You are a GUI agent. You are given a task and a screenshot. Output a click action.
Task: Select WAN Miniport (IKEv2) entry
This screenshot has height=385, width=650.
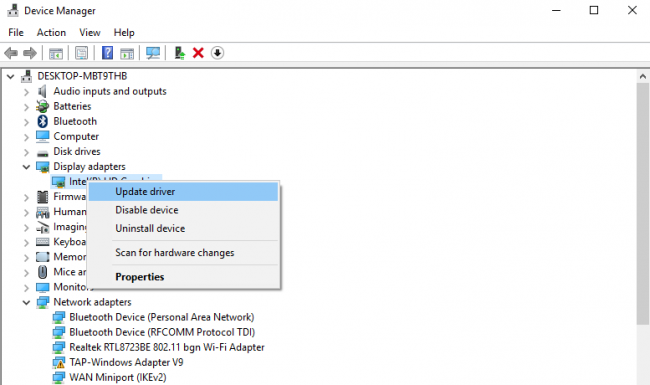click(118, 378)
